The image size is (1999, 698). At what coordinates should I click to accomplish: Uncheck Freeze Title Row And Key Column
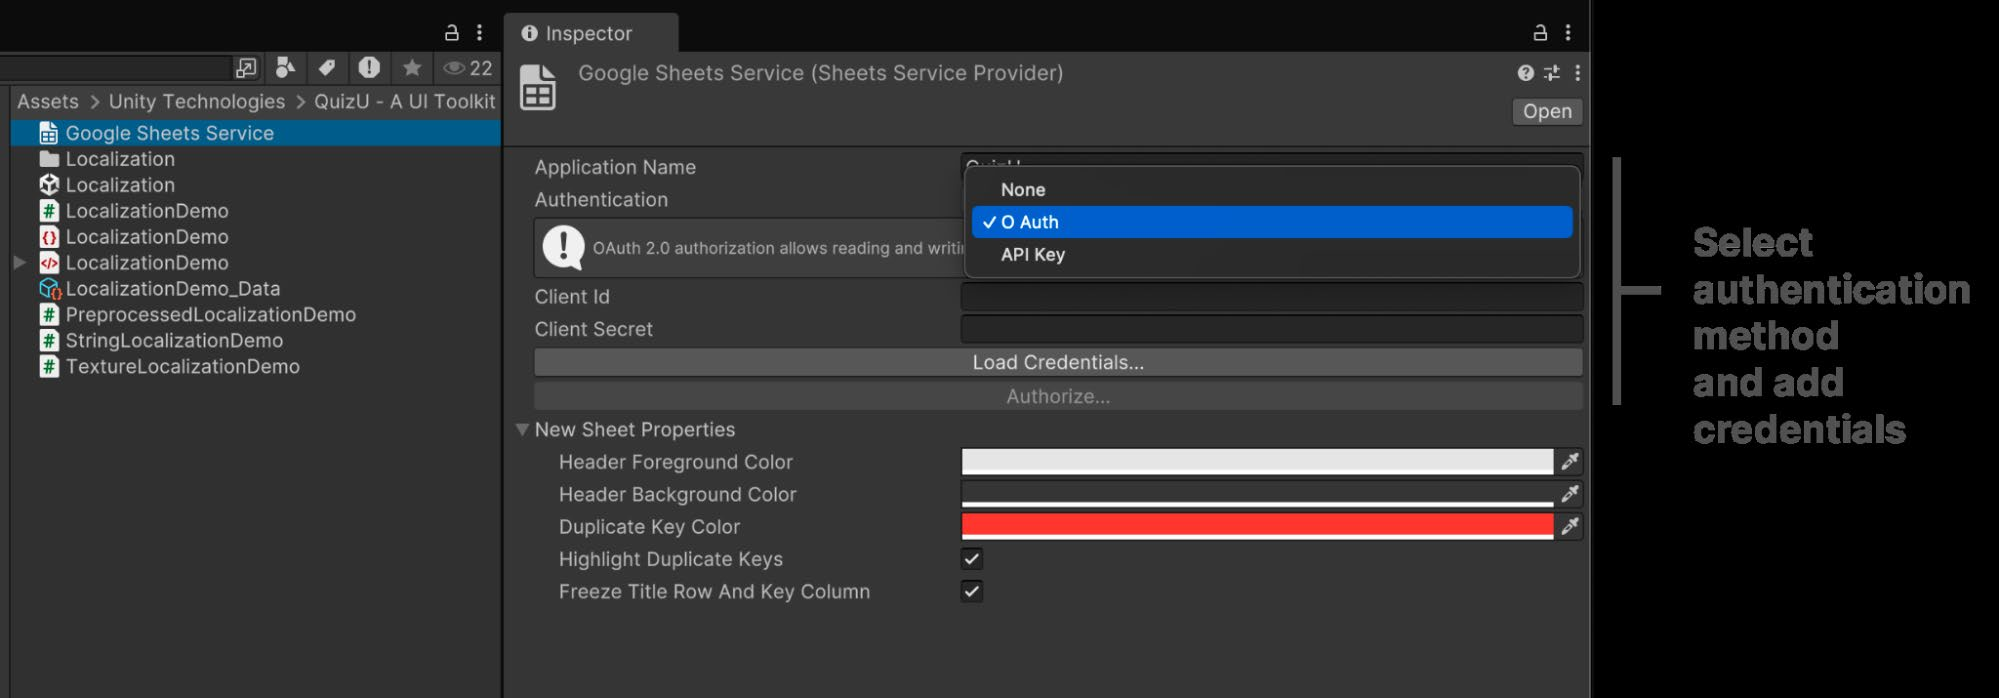point(971,591)
